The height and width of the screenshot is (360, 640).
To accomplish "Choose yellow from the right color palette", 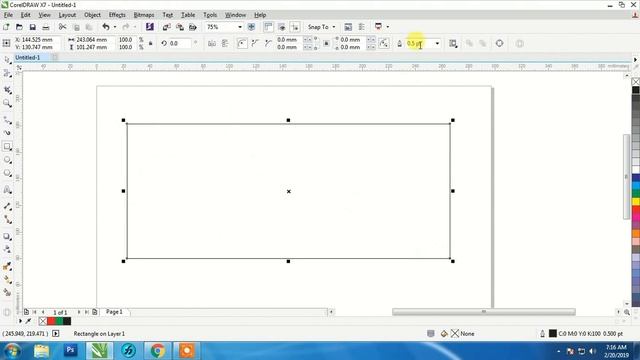I will point(636,202).
